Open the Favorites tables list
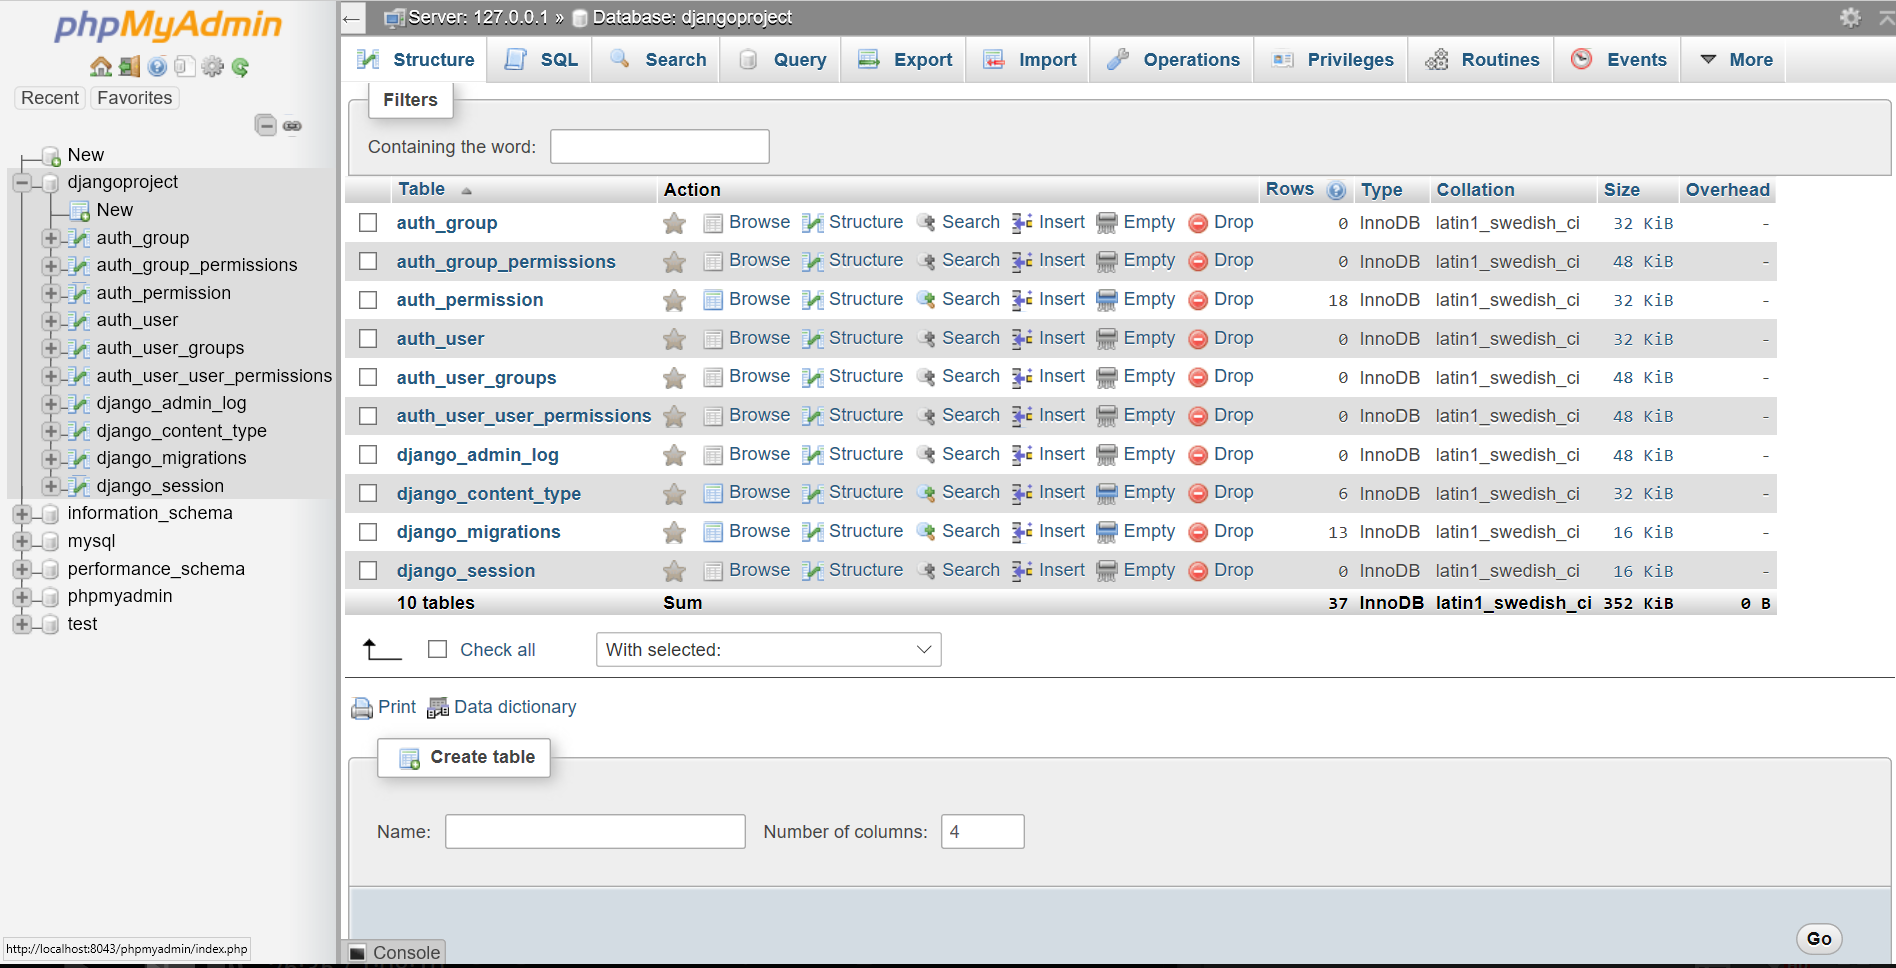This screenshot has width=1896, height=968. click(134, 98)
